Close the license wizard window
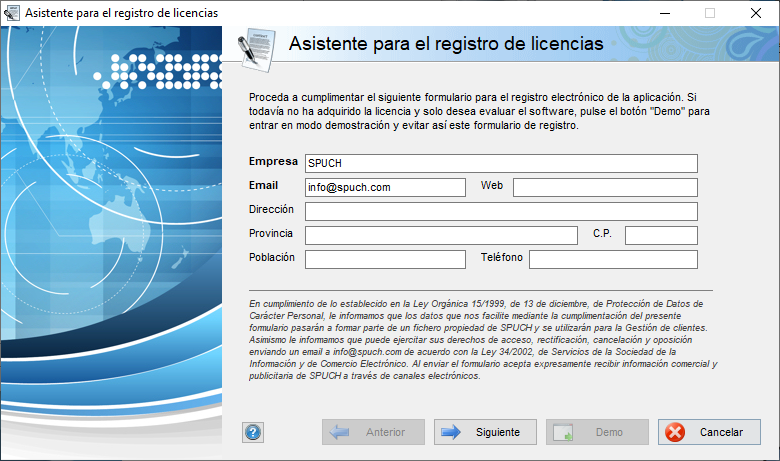Viewport: 780px width, 461px height. coord(756,13)
